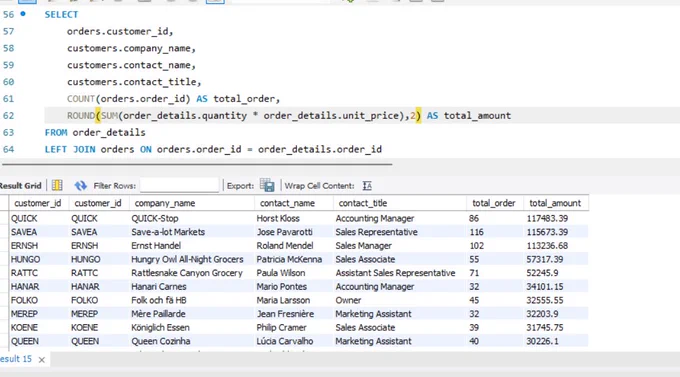Click the Result Grid icon
The image size is (680, 377).
pos(57,185)
